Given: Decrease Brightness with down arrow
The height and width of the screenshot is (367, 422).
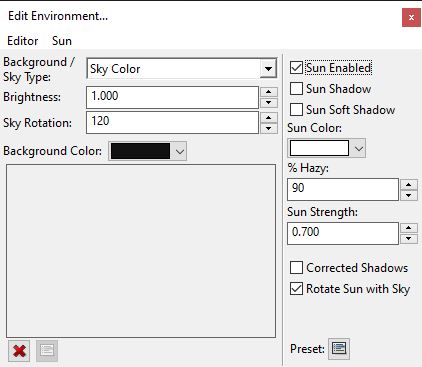Looking at the screenshot, I should coord(269,103).
